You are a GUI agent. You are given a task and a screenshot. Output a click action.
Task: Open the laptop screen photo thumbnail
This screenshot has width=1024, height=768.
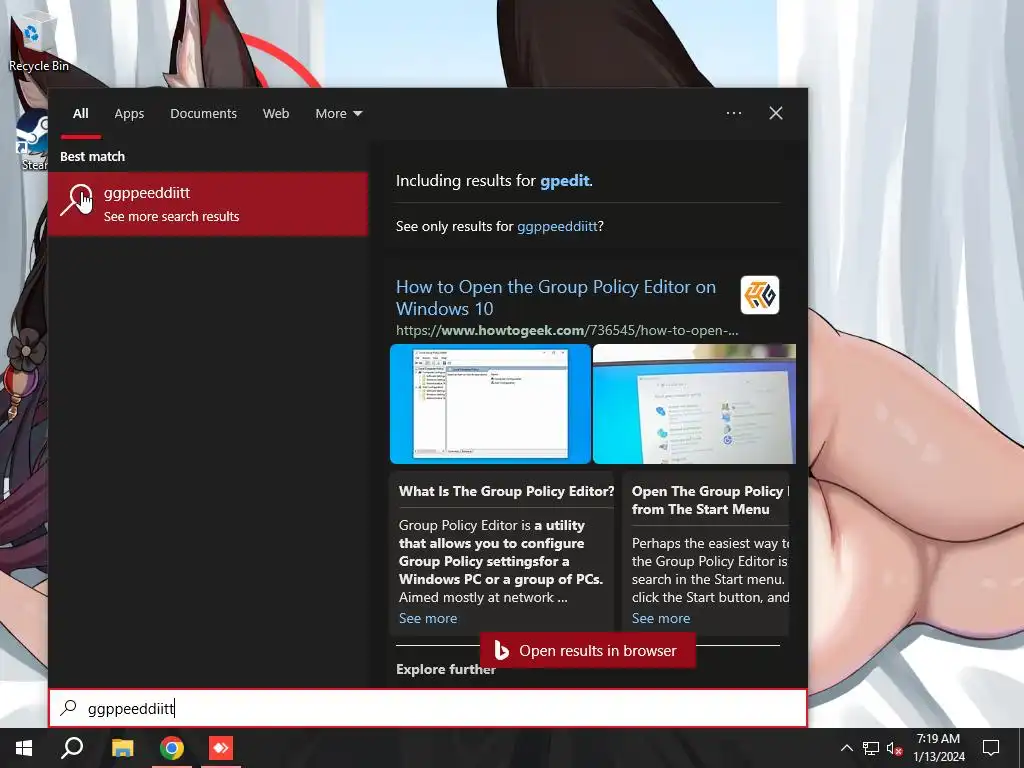[x=694, y=404]
